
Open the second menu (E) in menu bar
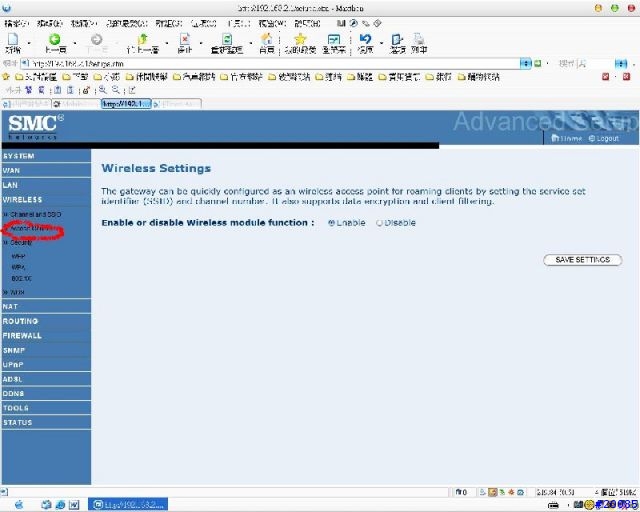(x=49, y=24)
